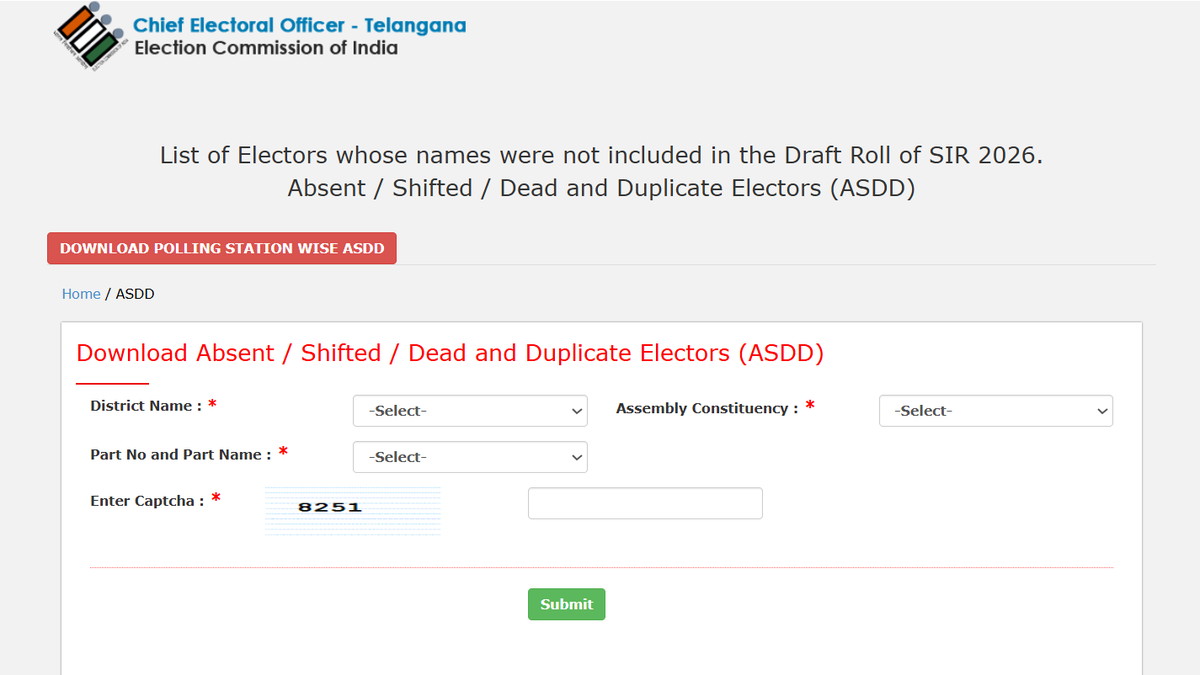Go to Home via breadcrumb link

click(x=81, y=294)
